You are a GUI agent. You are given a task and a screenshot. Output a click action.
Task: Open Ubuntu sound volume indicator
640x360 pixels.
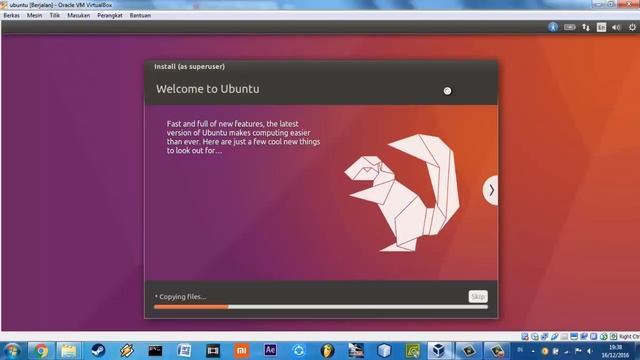coord(616,27)
